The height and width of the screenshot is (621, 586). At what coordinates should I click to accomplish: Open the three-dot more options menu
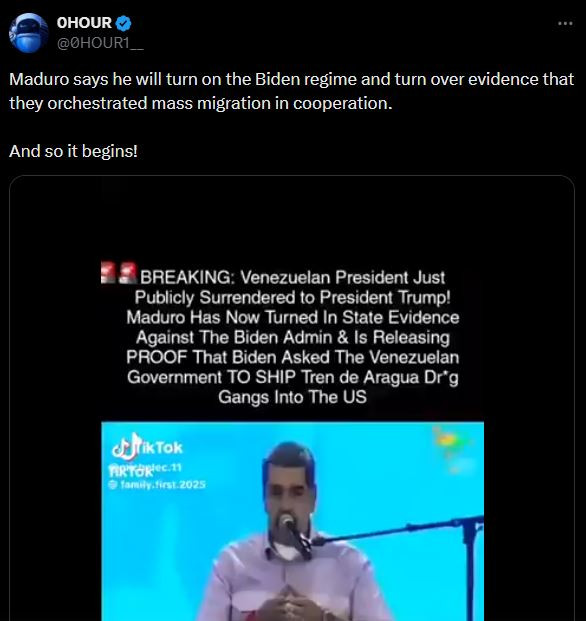coord(565,24)
